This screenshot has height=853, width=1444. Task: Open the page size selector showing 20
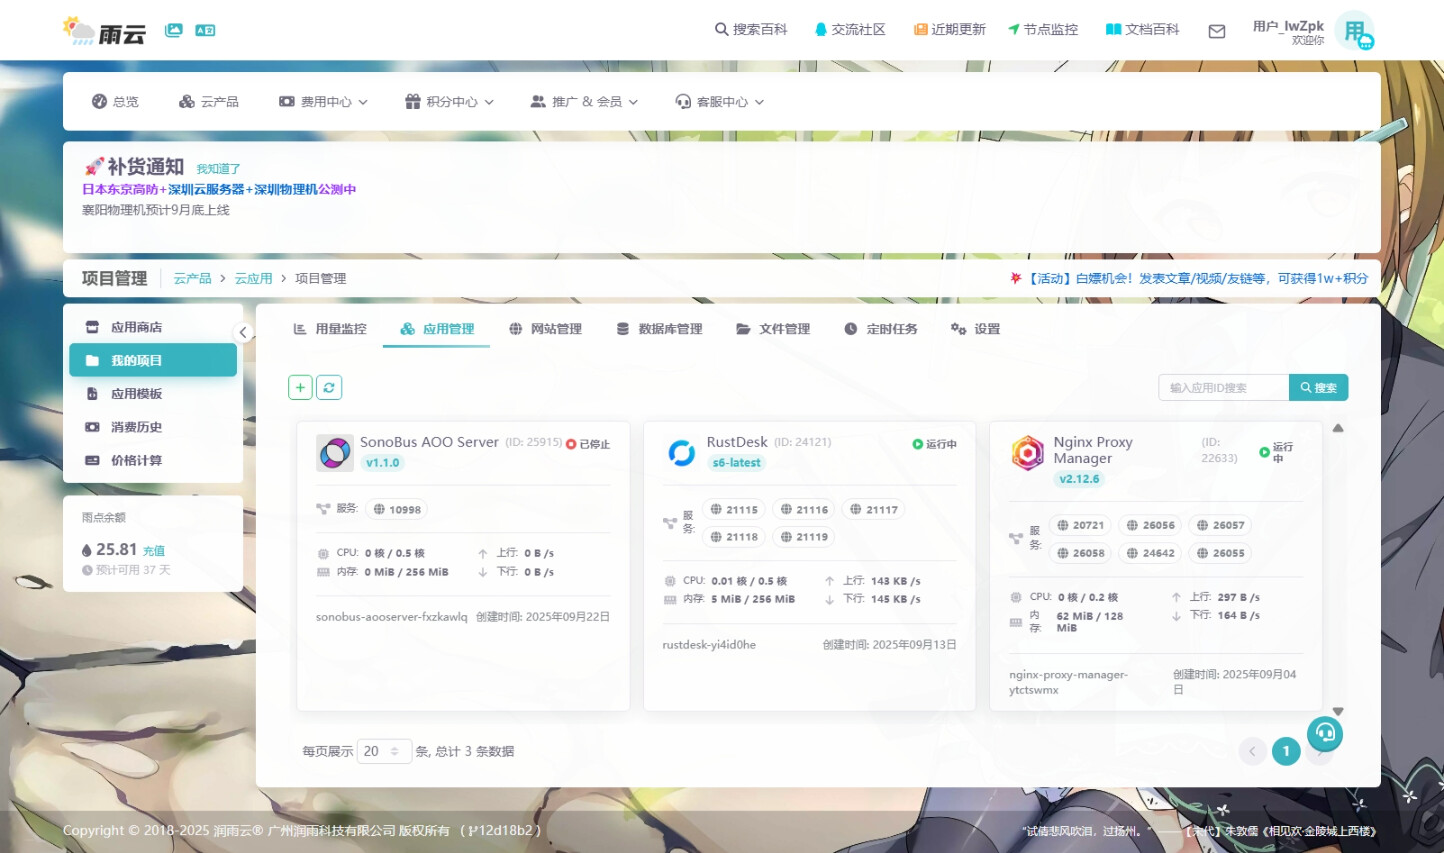tap(384, 751)
